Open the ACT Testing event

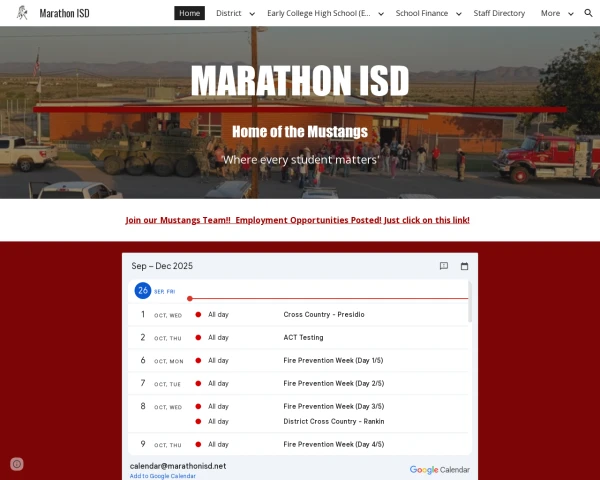tap(303, 338)
